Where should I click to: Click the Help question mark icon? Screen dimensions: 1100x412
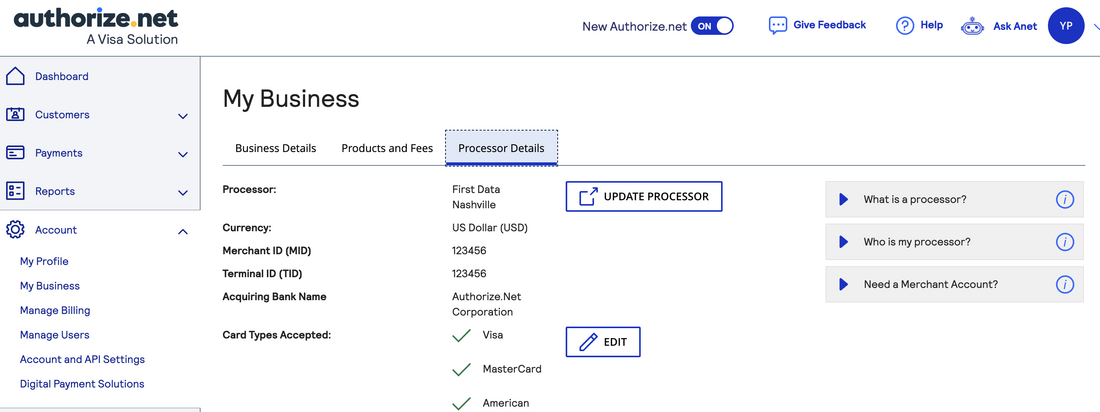pyautogui.click(x=905, y=25)
